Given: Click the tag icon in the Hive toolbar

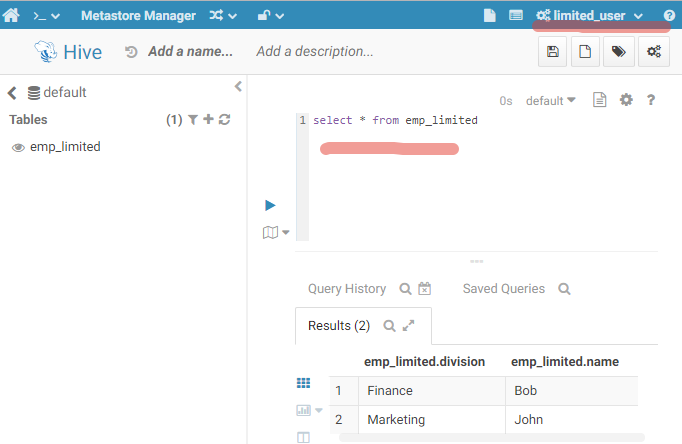Looking at the screenshot, I should tap(619, 52).
